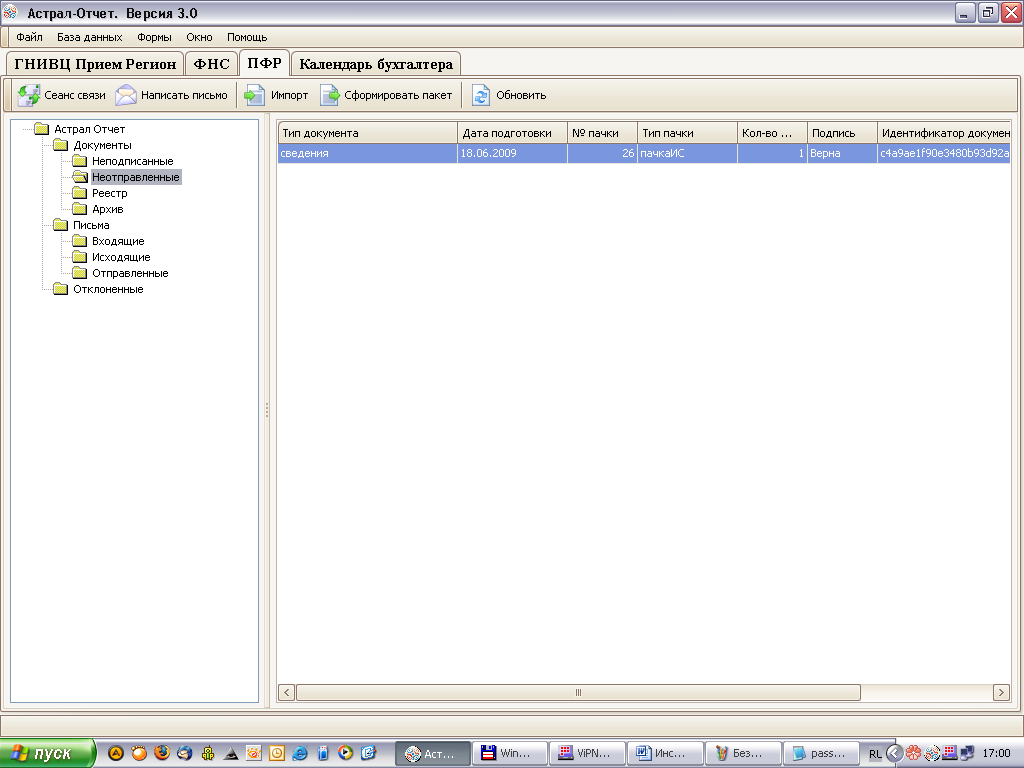The image size is (1024, 768).
Task: Launch Firefox from the quick launch bar
Action: 162,753
